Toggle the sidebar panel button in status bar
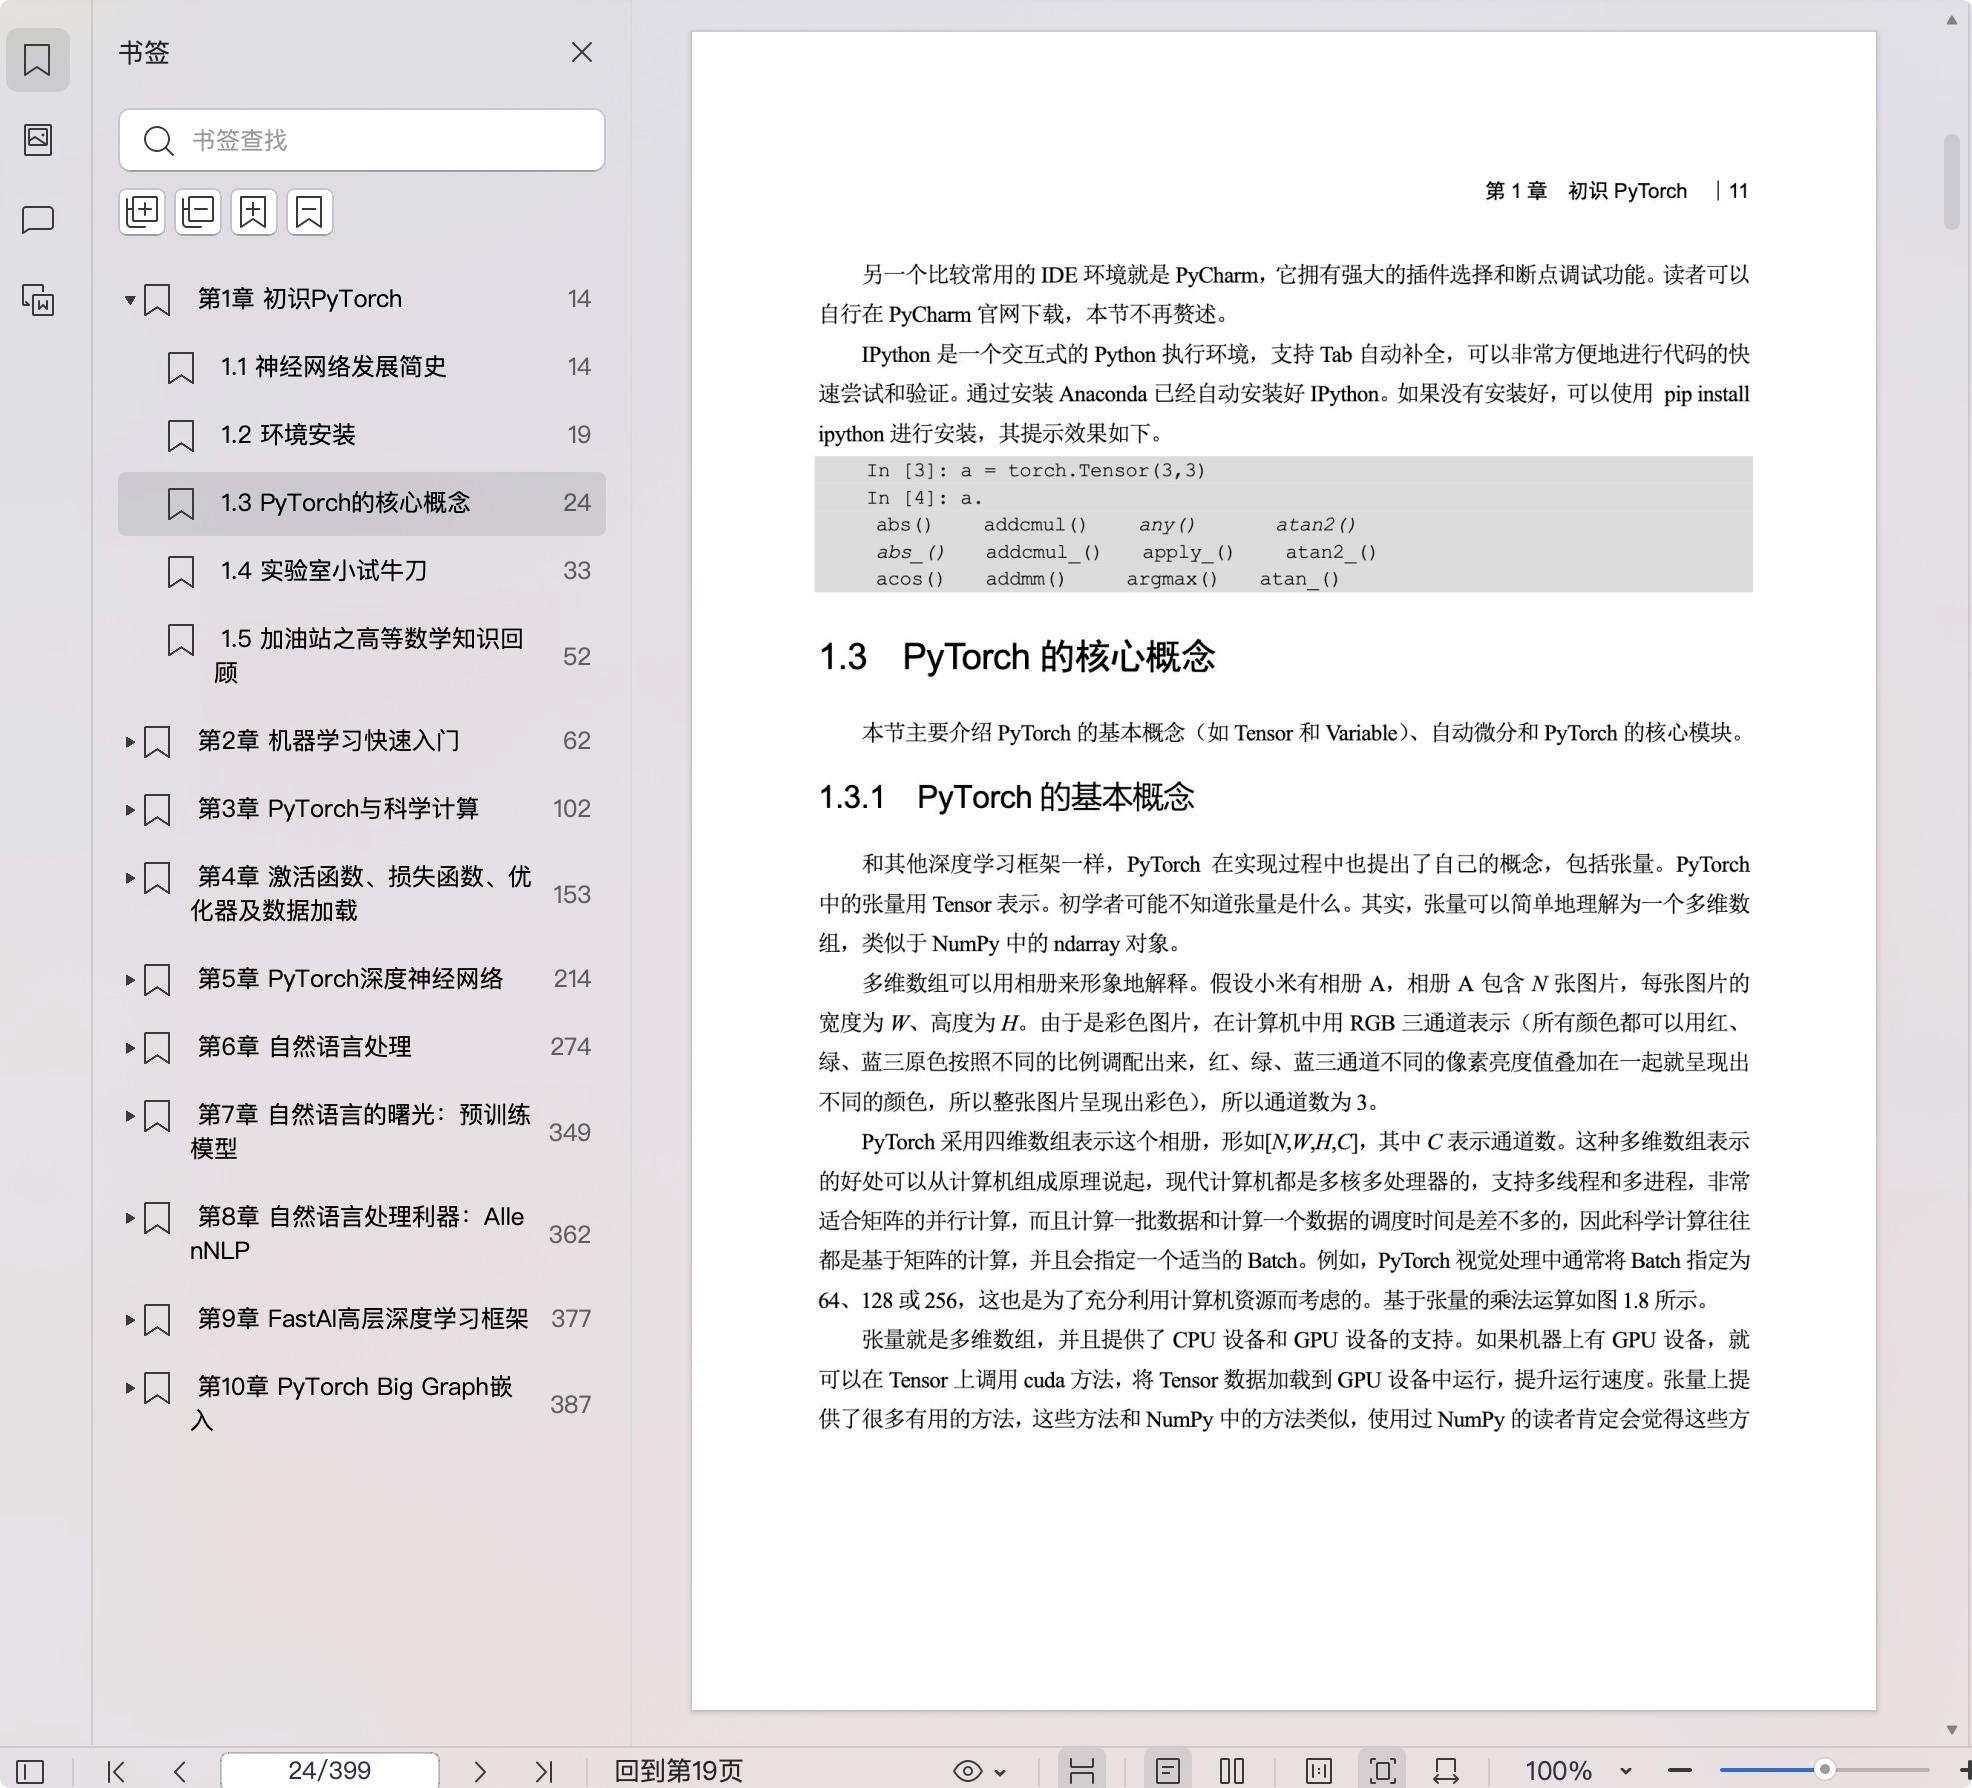Image resolution: width=1972 pixels, height=1788 pixels. [x=30, y=1771]
